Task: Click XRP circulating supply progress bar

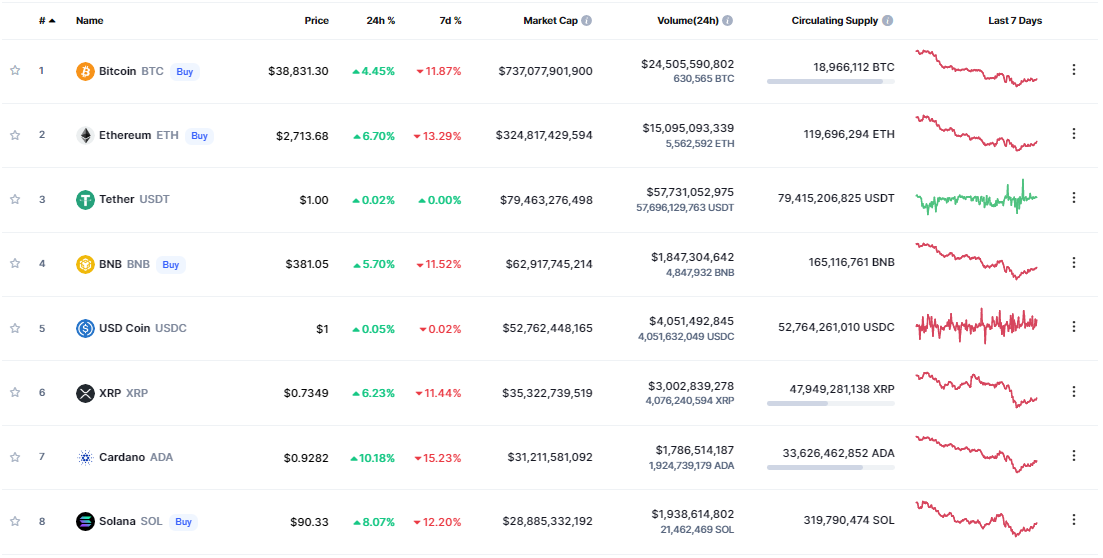Action: pos(831,404)
